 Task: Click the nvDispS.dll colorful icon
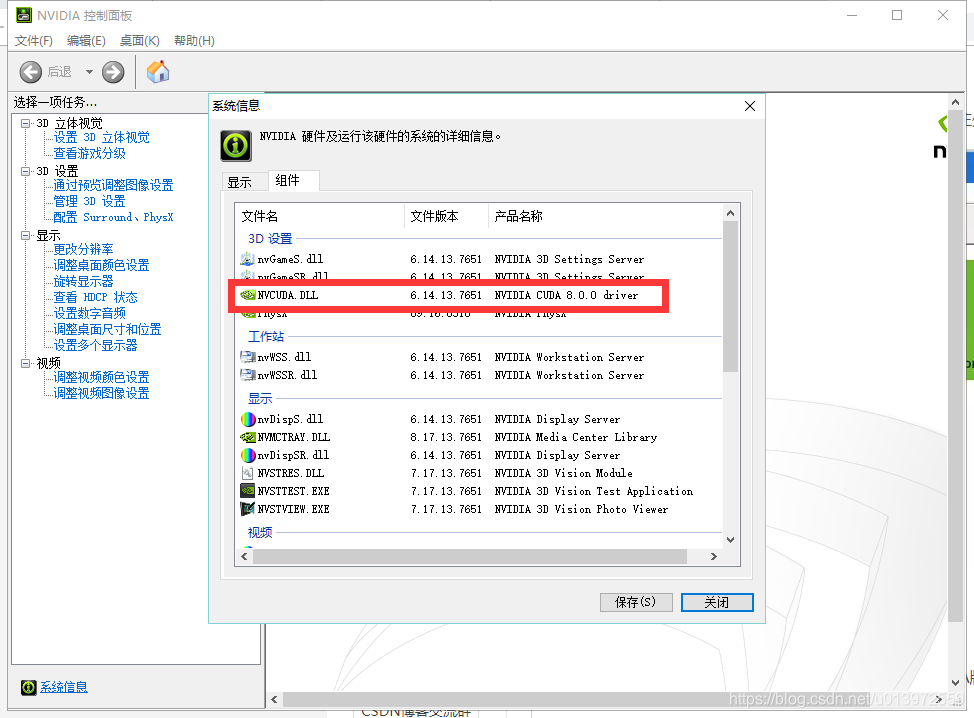click(248, 419)
